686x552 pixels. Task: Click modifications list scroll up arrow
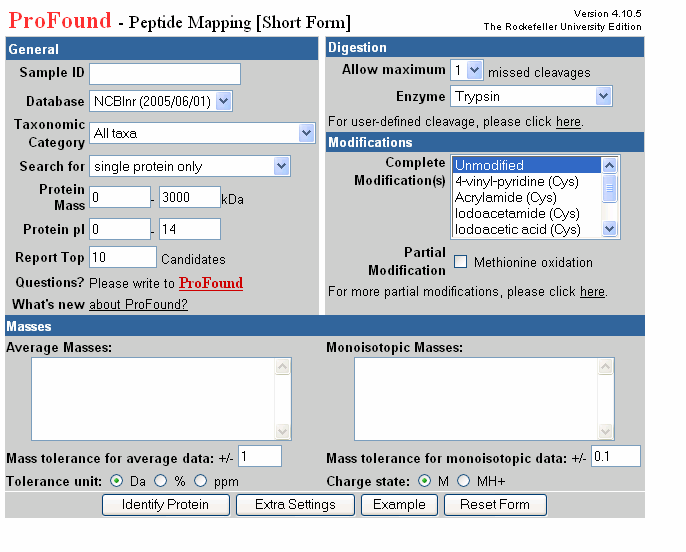pos(609,165)
